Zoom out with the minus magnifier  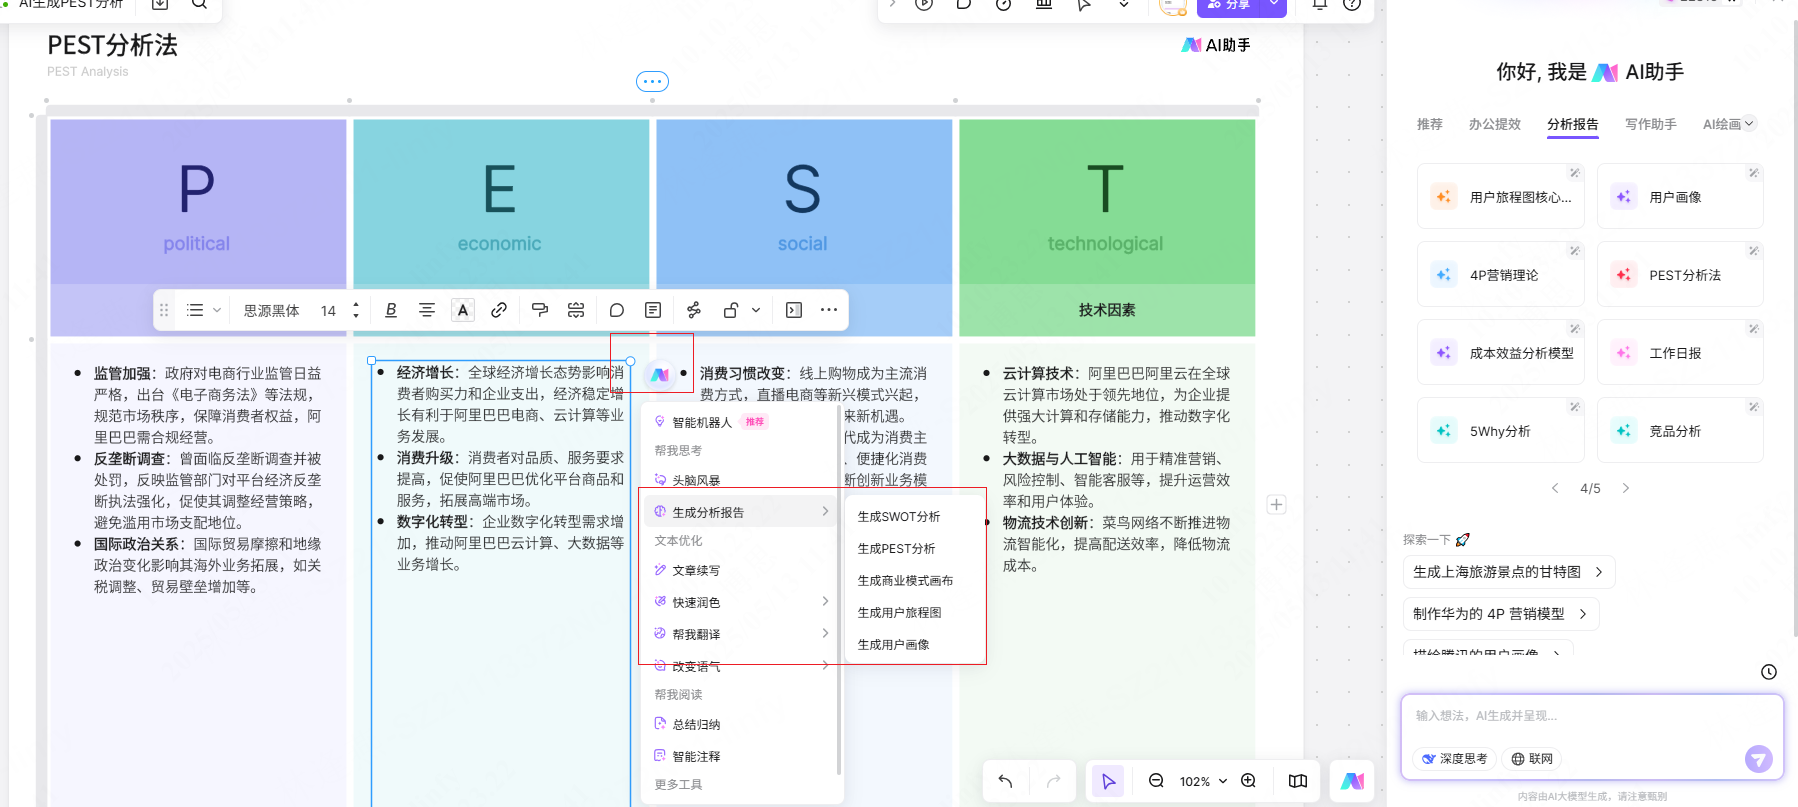1156,781
